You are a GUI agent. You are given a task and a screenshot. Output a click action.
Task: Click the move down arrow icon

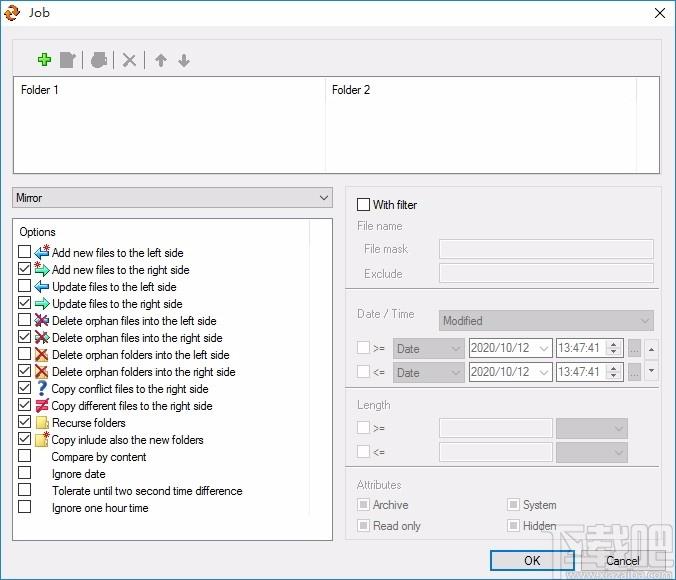pos(184,60)
